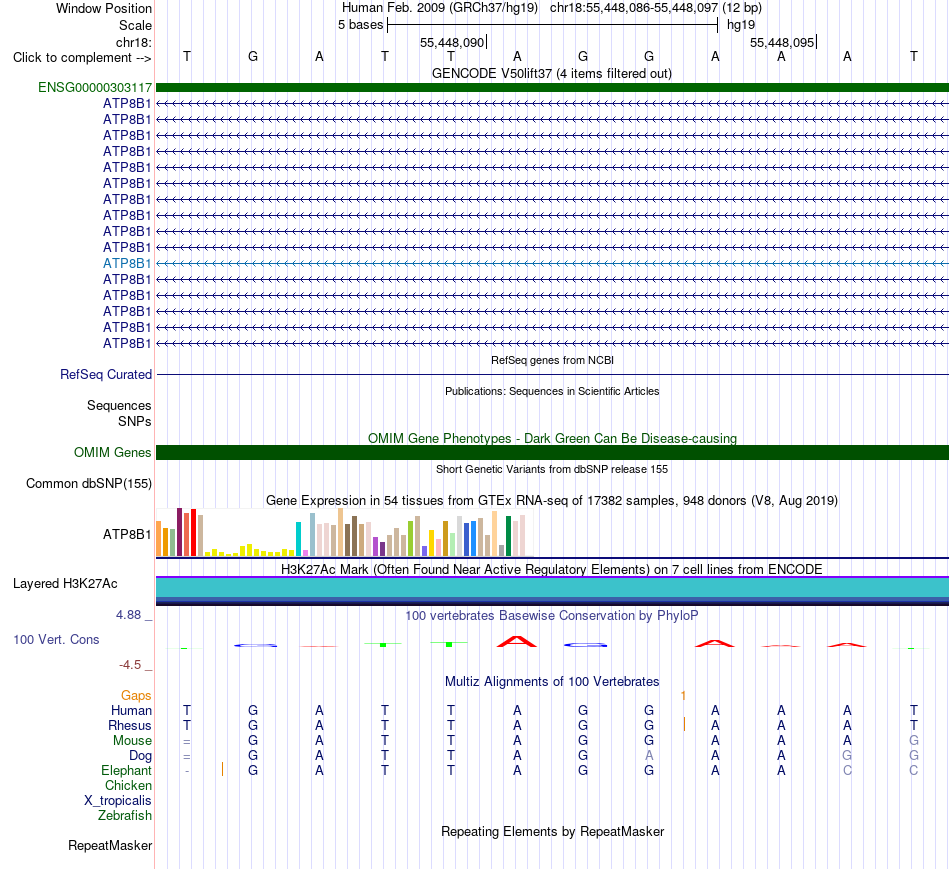Open 'H3K27Ac Mark' ENCODE track title
Image resolution: width=950 pixels, height=869 pixels.
(x=551, y=570)
